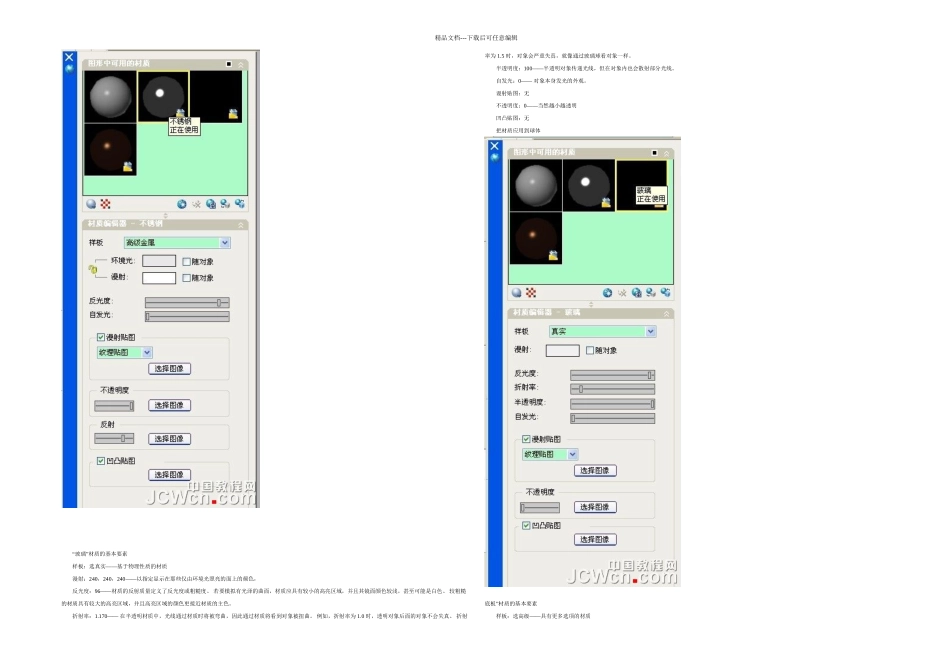This screenshot has width=950, height=672.
Task: Click 折射率 slider in 玻璃 editor
Action: (613, 388)
